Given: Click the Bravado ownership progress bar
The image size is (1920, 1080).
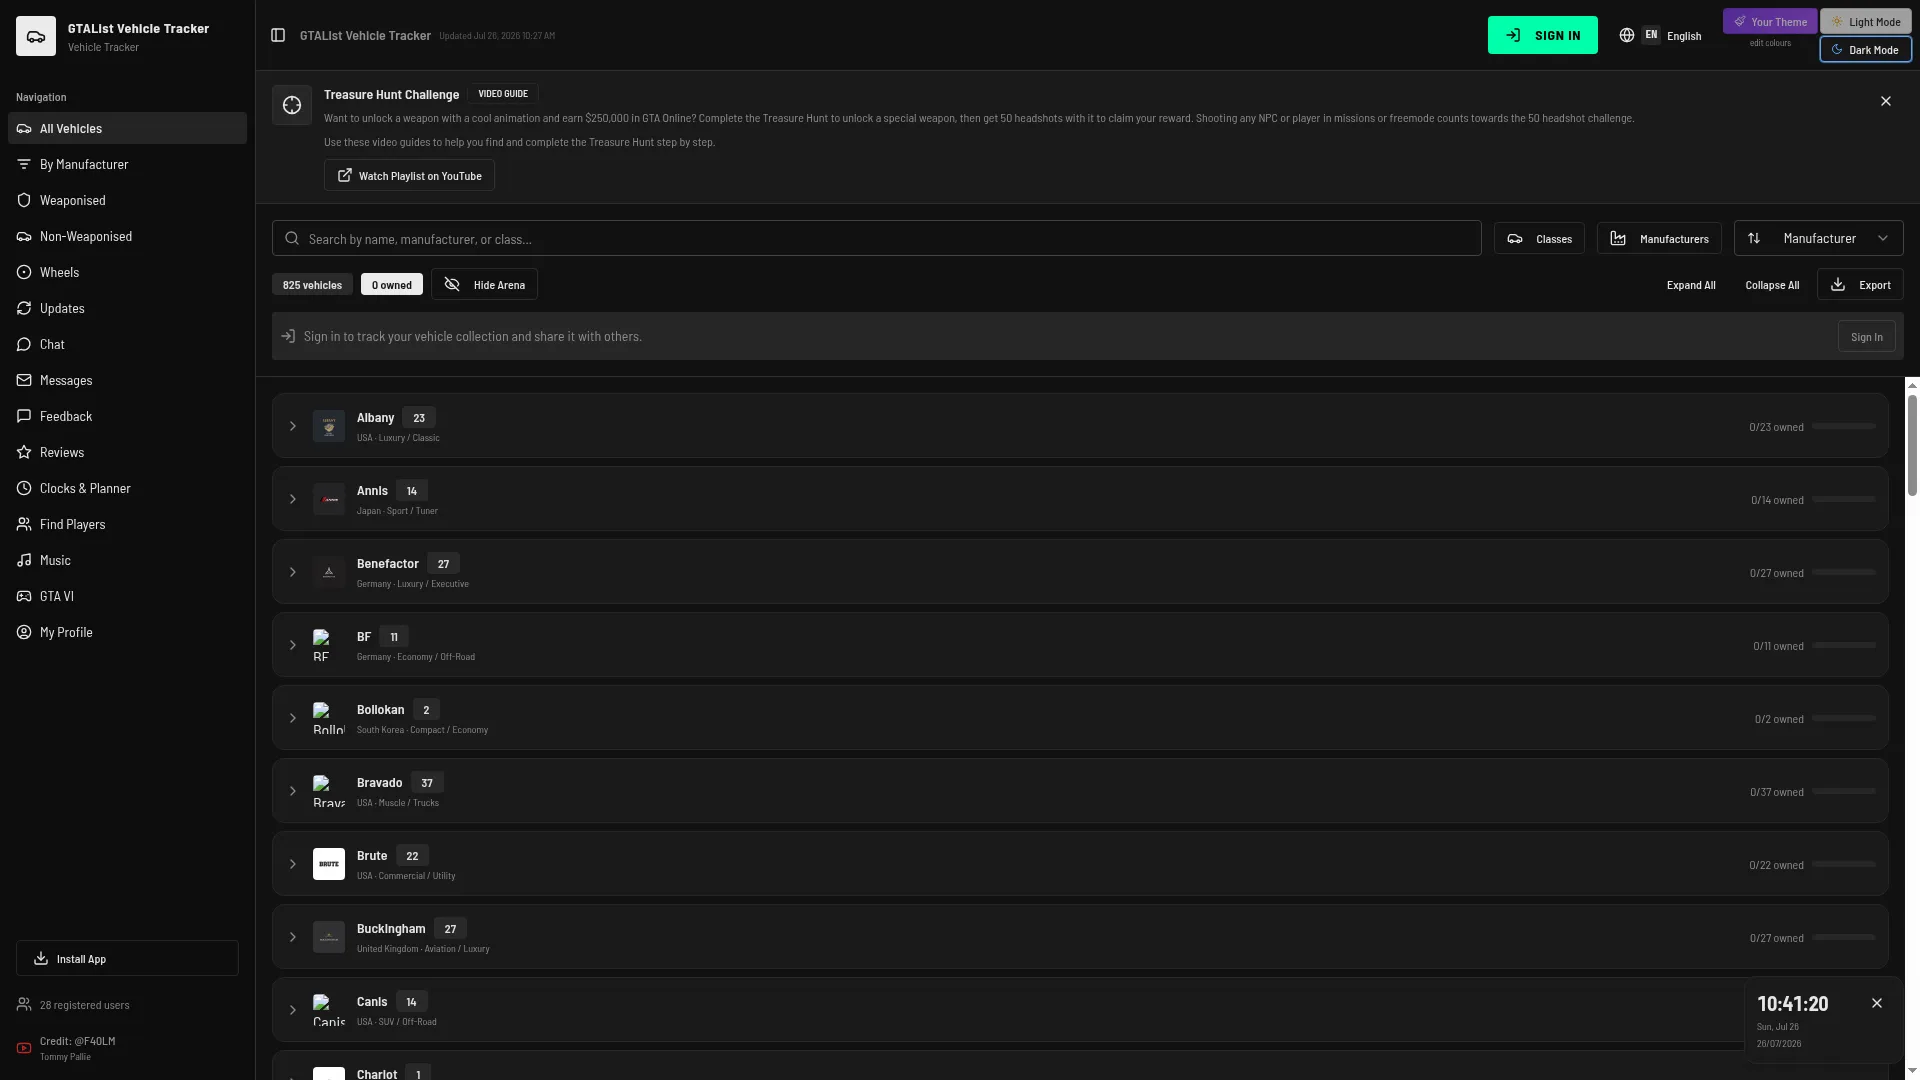Looking at the screenshot, I should [1844, 791].
